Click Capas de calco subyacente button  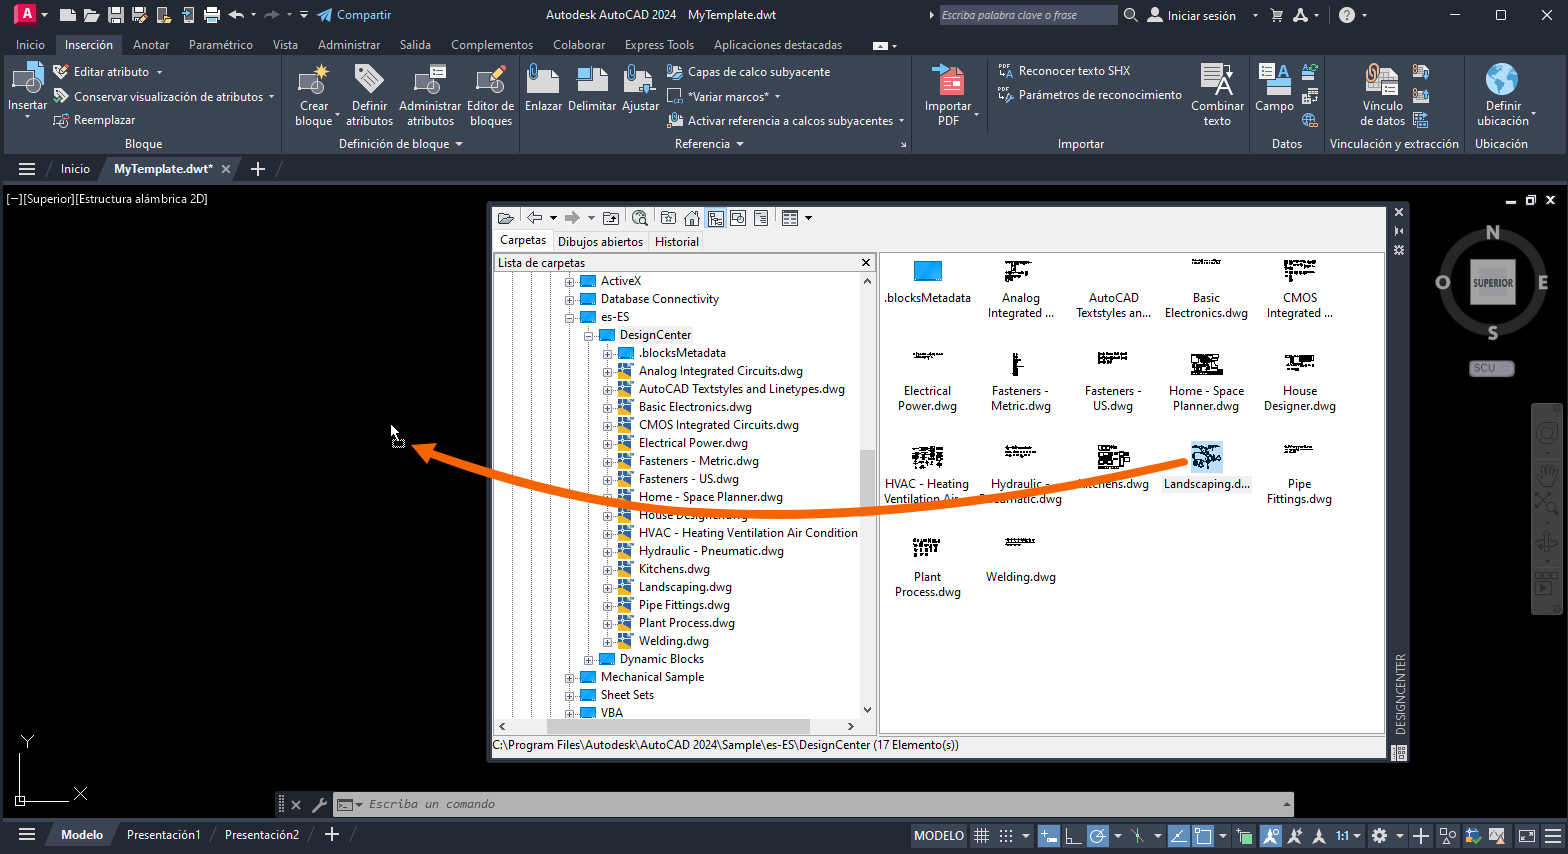pos(749,72)
